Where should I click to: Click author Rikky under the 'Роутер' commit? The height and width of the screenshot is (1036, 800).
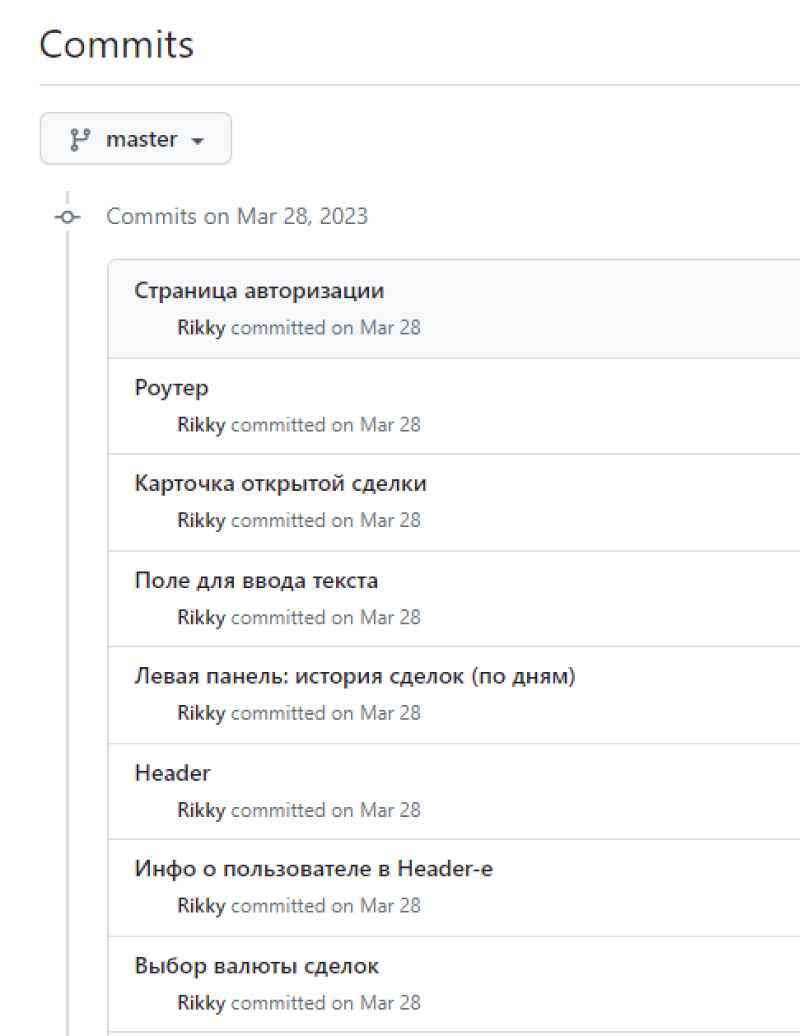201,425
